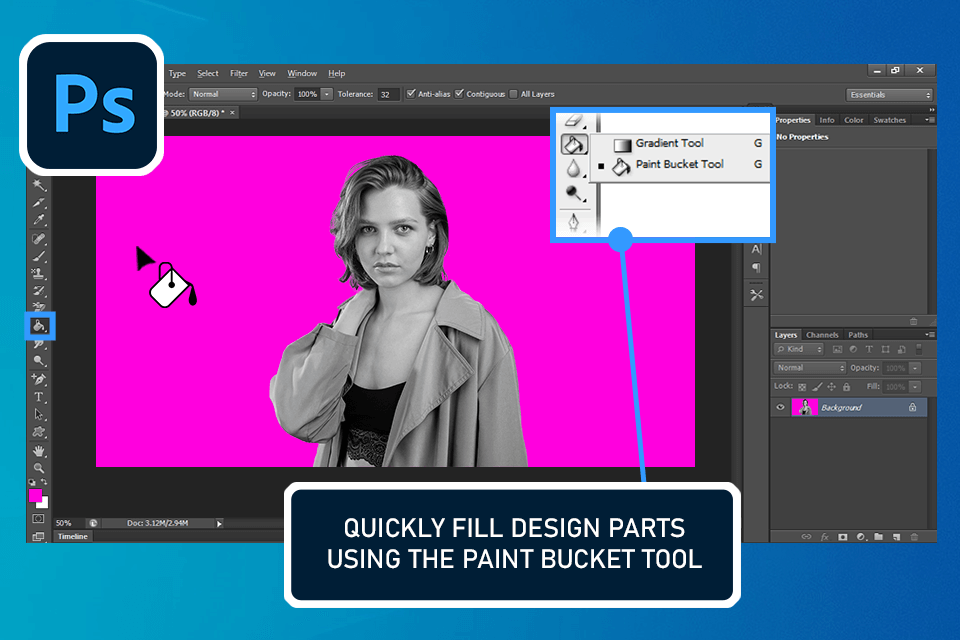Image resolution: width=960 pixels, height=640 pixels.
Task: Open the Character panel icon
Action: pos(757,249)
